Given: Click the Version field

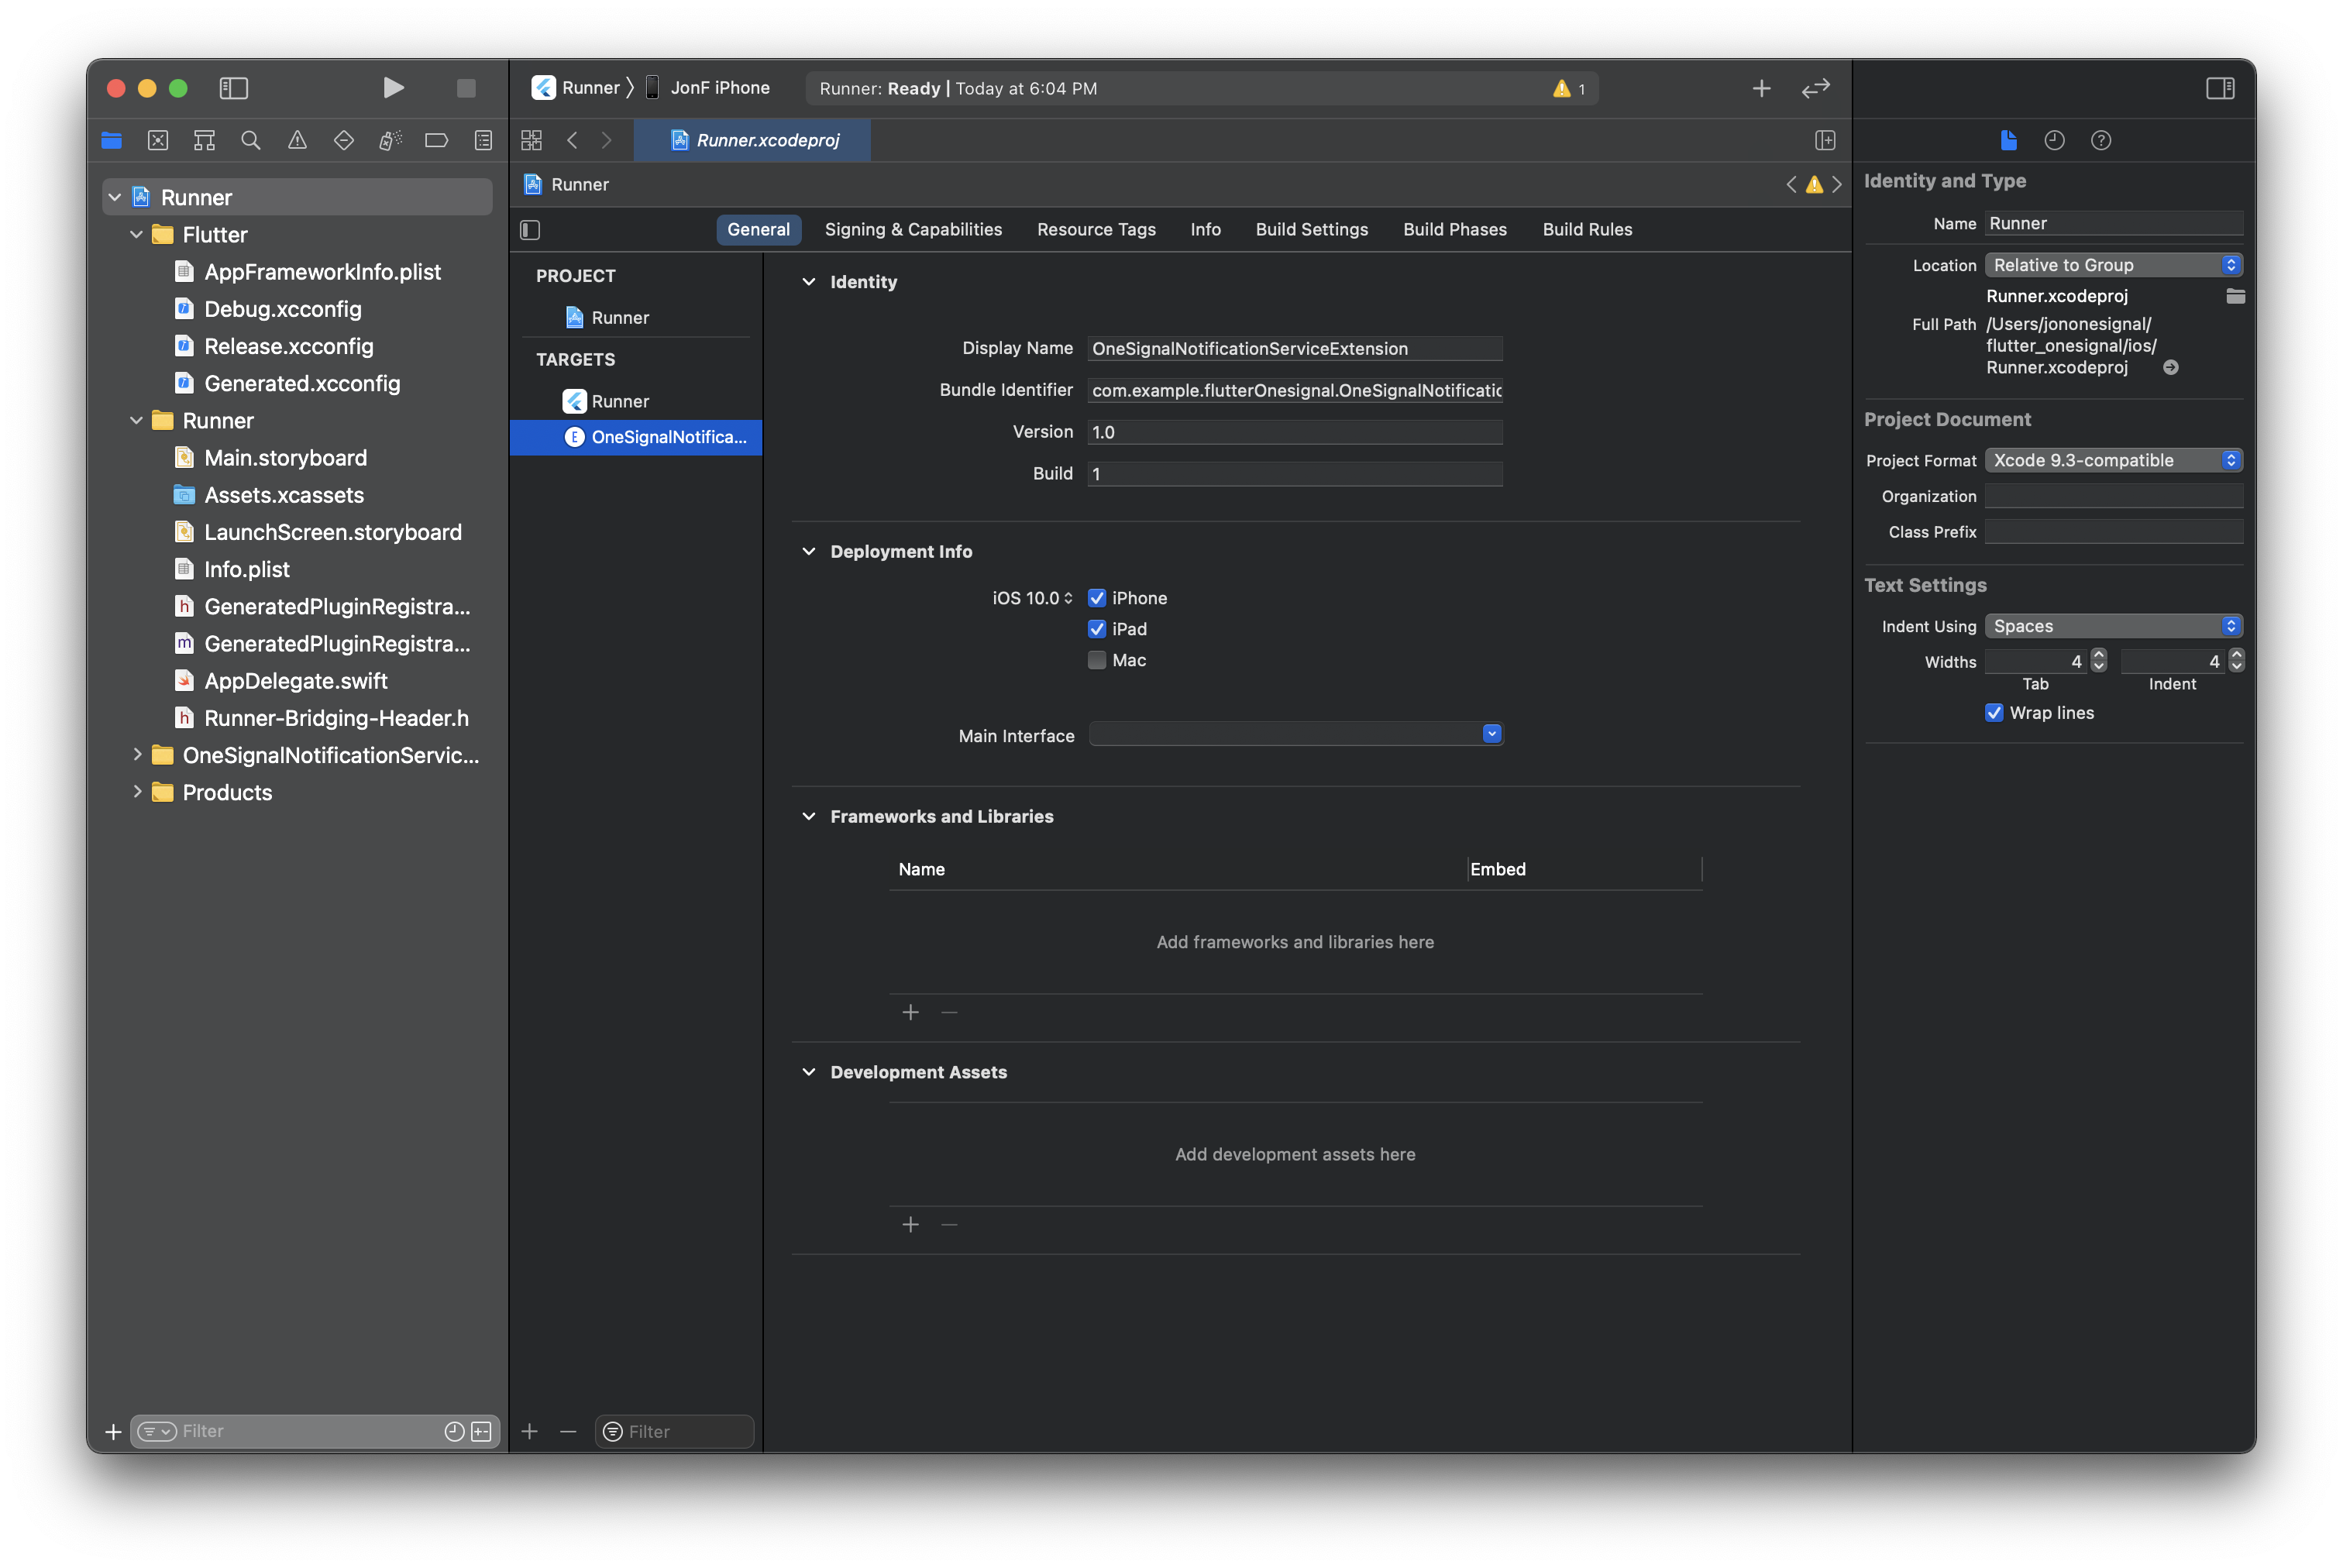Looking at the screenshot, I should coord(1295,432).
